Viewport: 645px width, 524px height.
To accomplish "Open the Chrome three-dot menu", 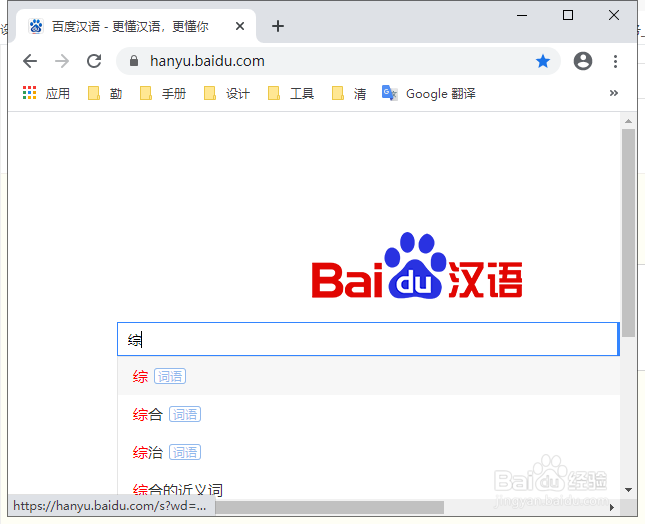I will 615,61.
